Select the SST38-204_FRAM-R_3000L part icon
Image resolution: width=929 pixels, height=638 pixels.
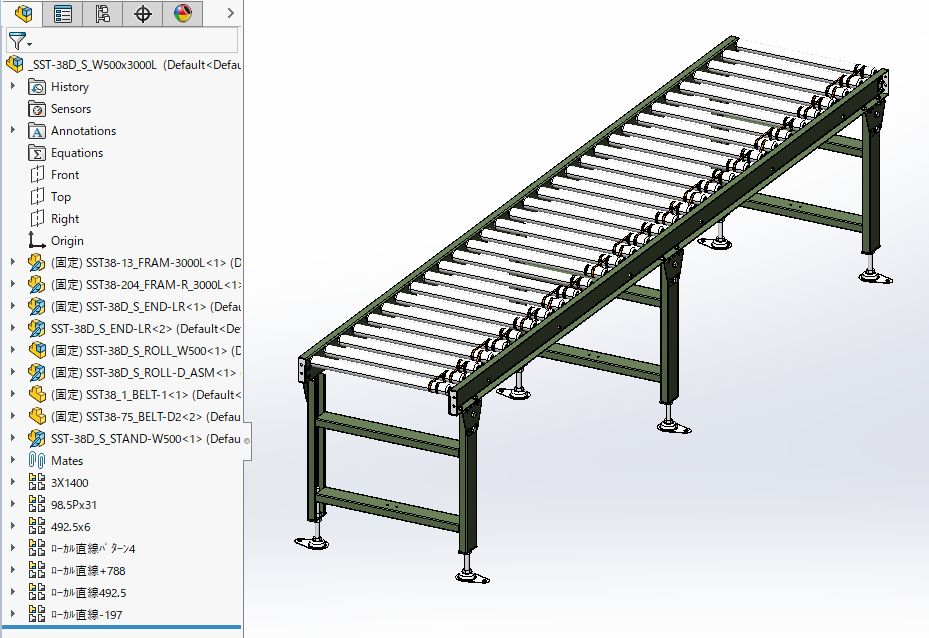click(x=37, y=284)
